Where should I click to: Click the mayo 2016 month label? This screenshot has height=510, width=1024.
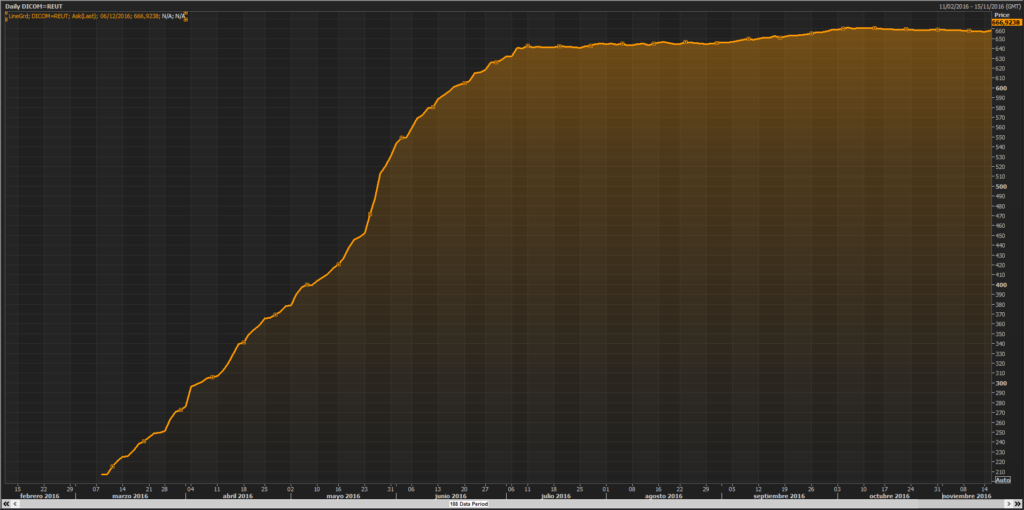pos(343,496)
